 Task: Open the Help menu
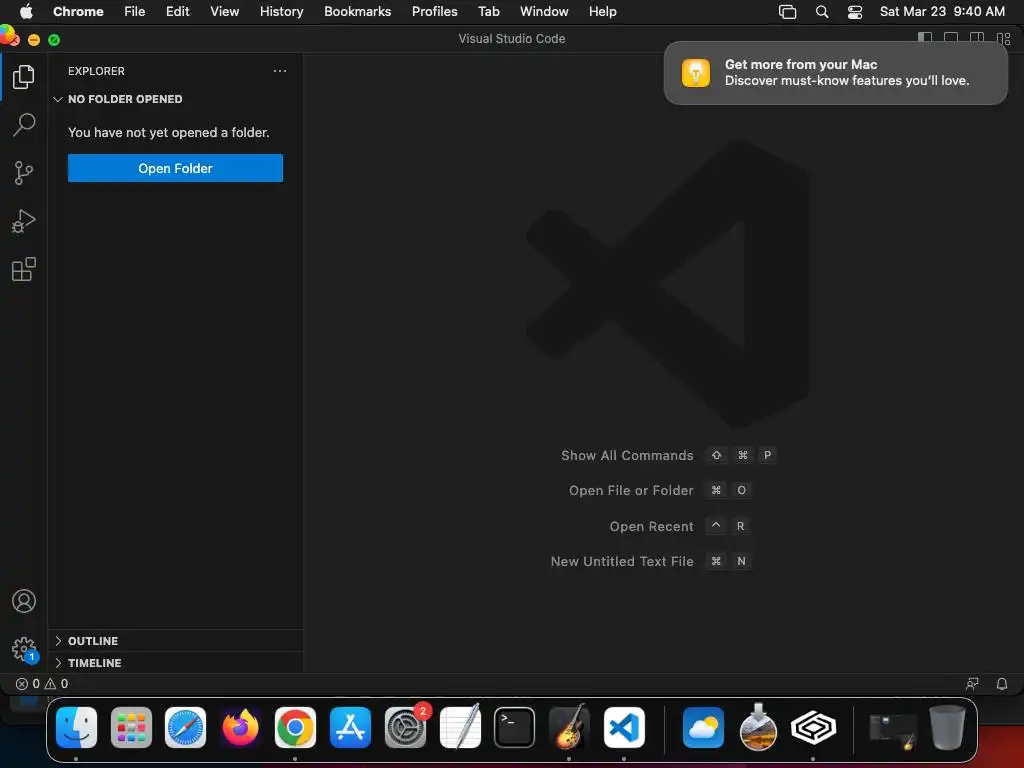pyautogui.click(x=602, y=11)
